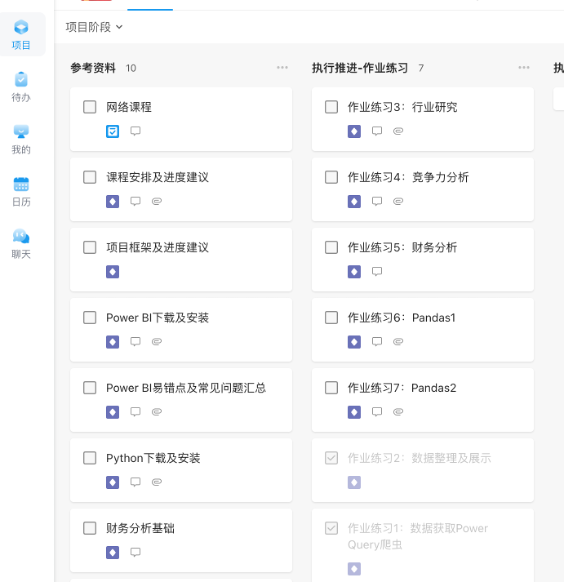Open the 执行推进-作业练习 column options menu
This screenshot has width=564, height=582.
pyautogui.click(x=524, y=68)
